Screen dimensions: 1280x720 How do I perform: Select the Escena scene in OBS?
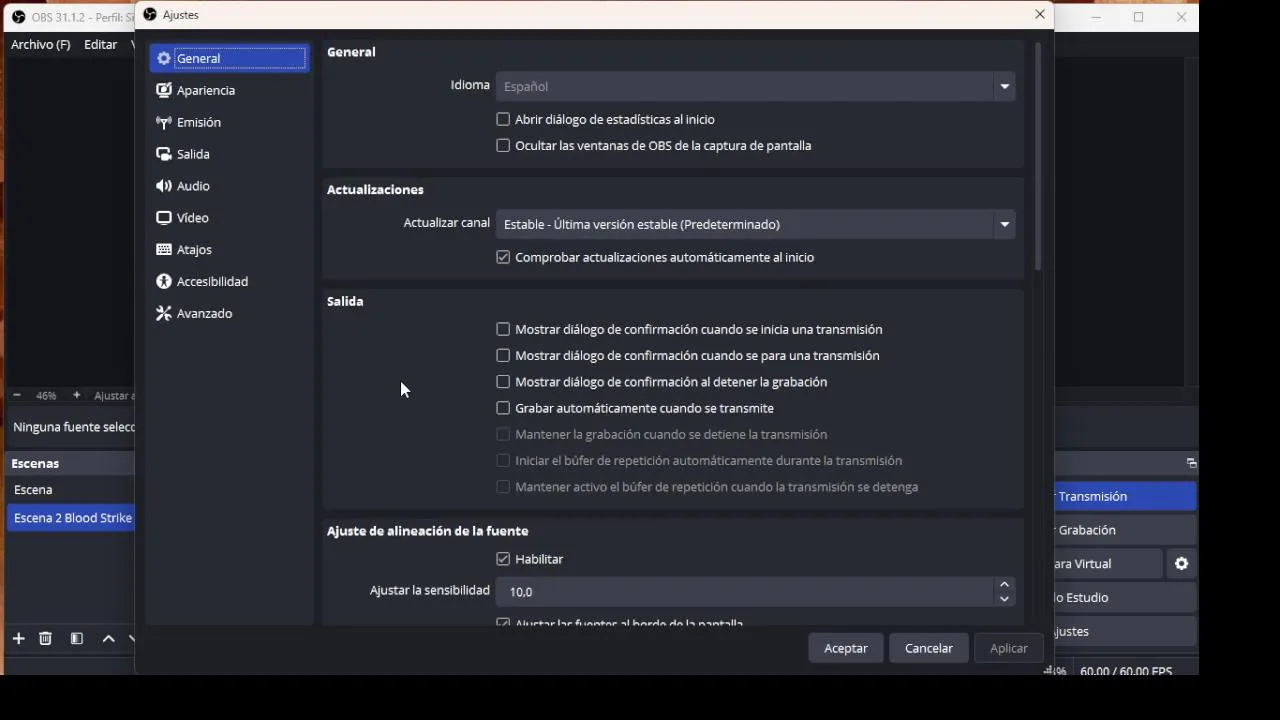pos(70,490)
